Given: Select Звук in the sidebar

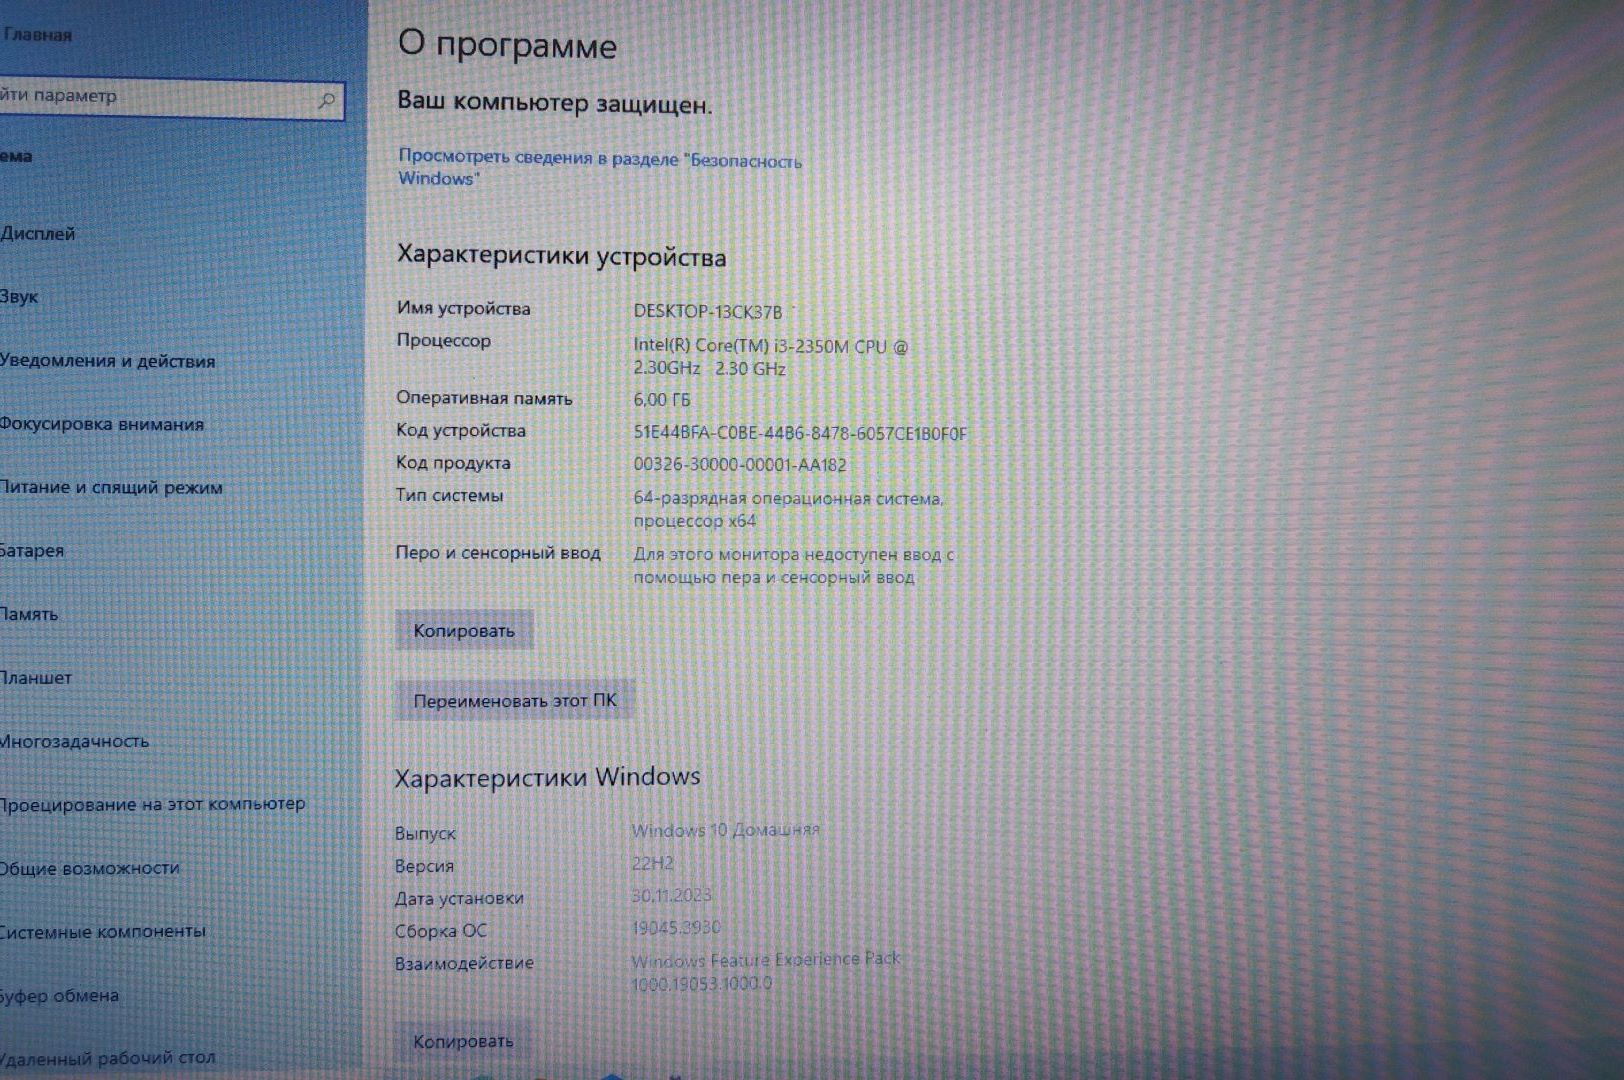Looking at the screenshot, I should (20, 297).
